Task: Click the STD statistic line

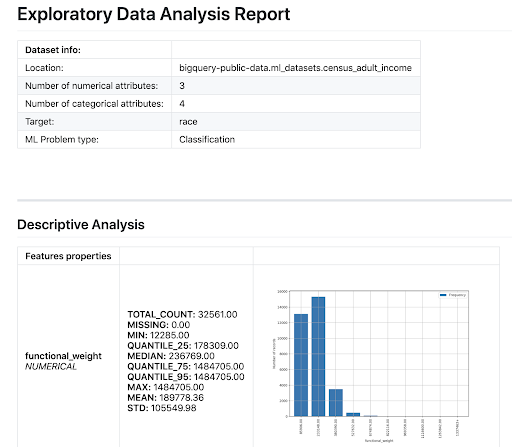Action: pyautogui.click(x=162, y=408)
